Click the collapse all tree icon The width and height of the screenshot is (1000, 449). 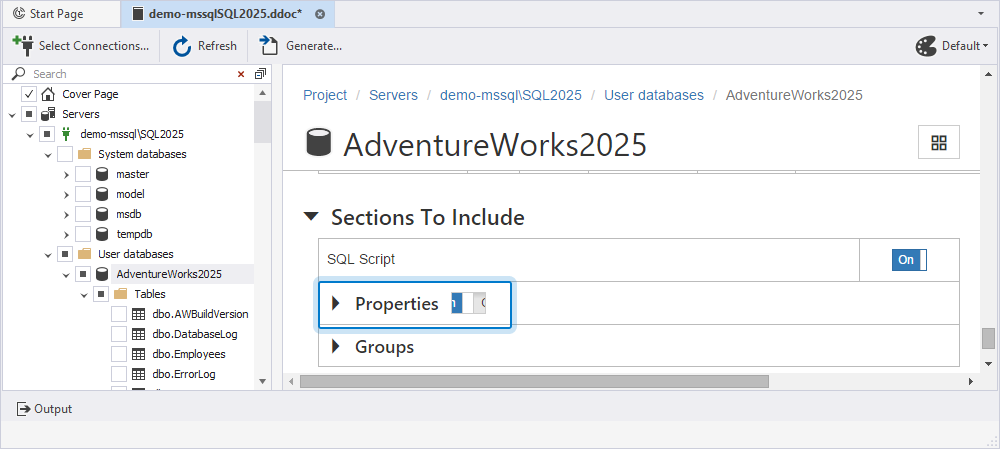pyautogui.click(x=260, y=74)
